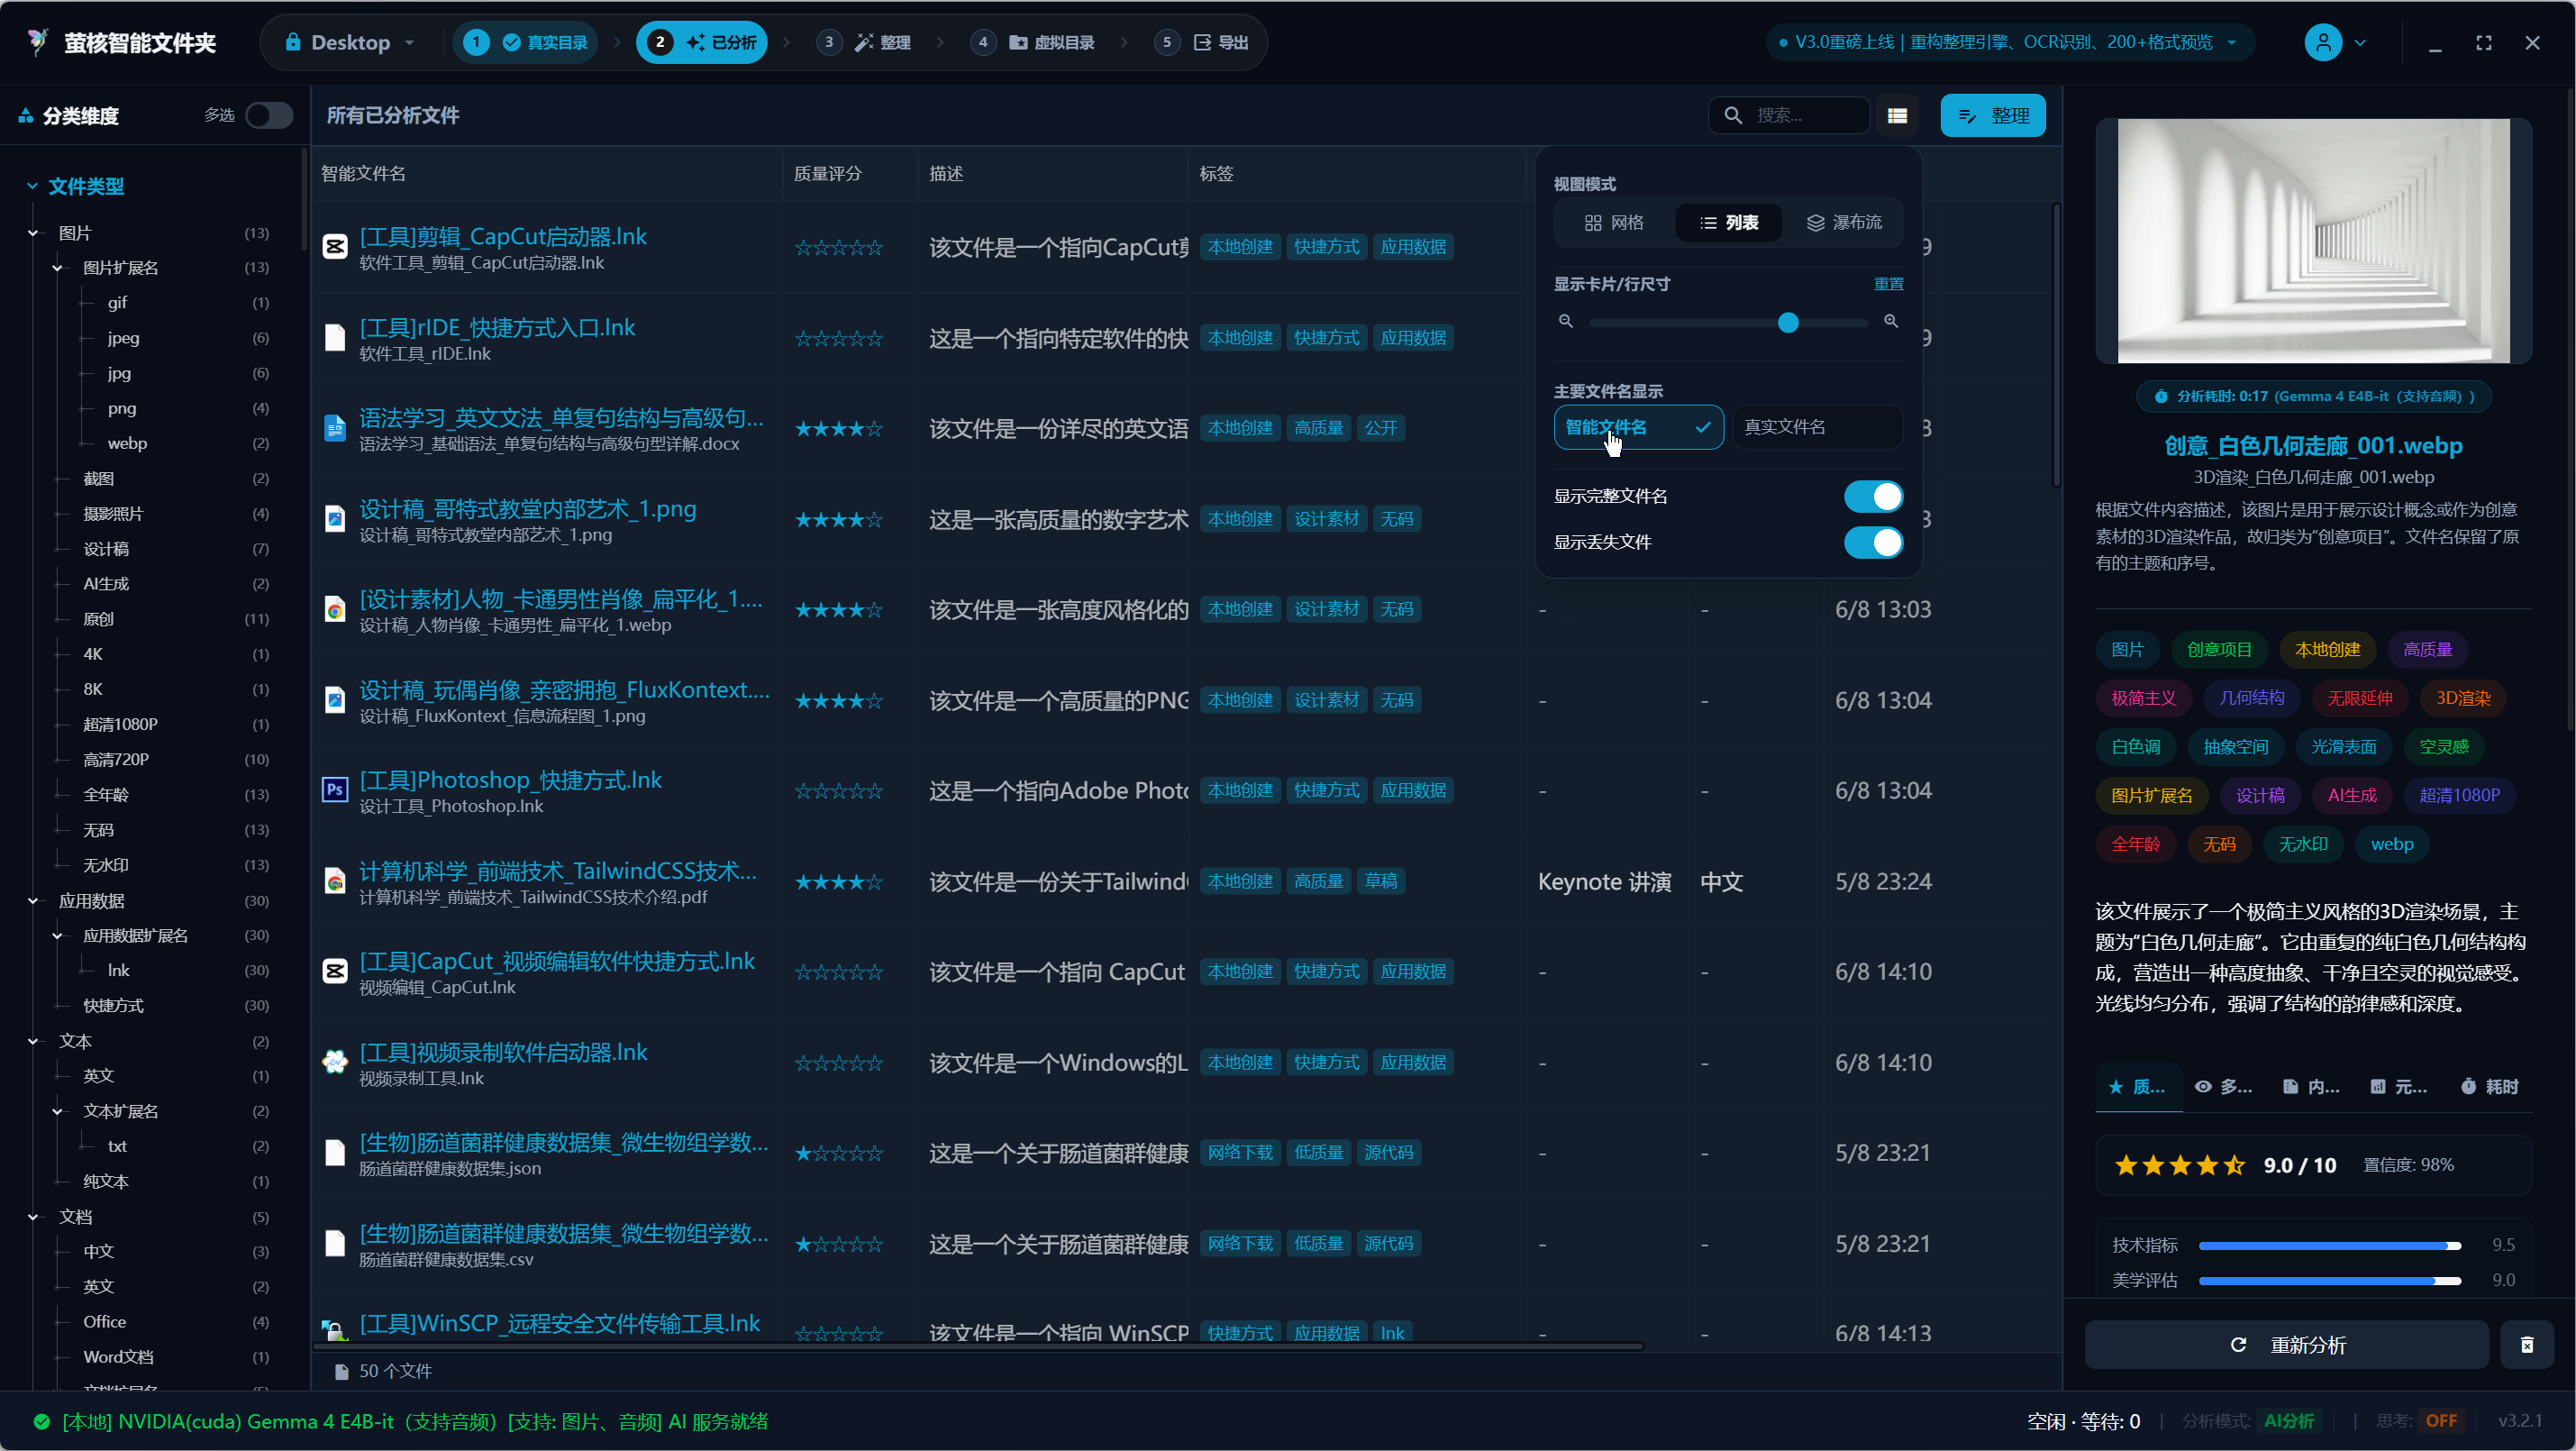Click the green AI service status icon in the status bar
This screenshot has width=2576, height=1451.
point(42,1421)
